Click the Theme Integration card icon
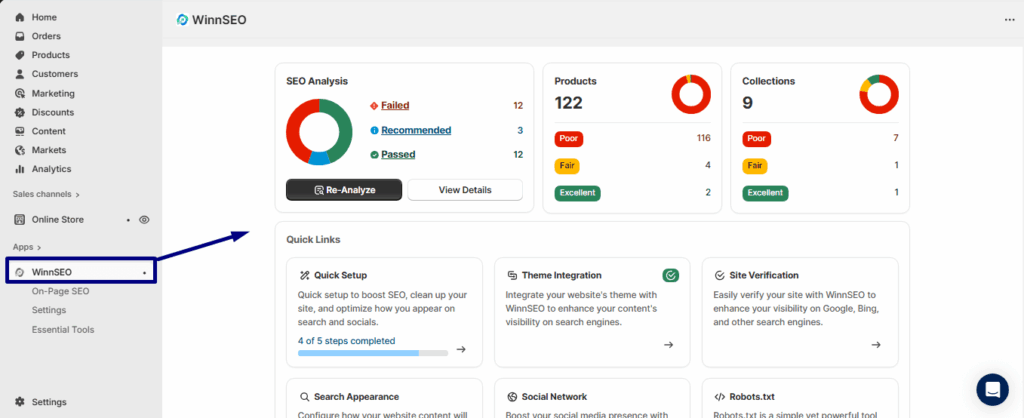The width and height of the screenshot is (1024, 418). coord(512,276)
